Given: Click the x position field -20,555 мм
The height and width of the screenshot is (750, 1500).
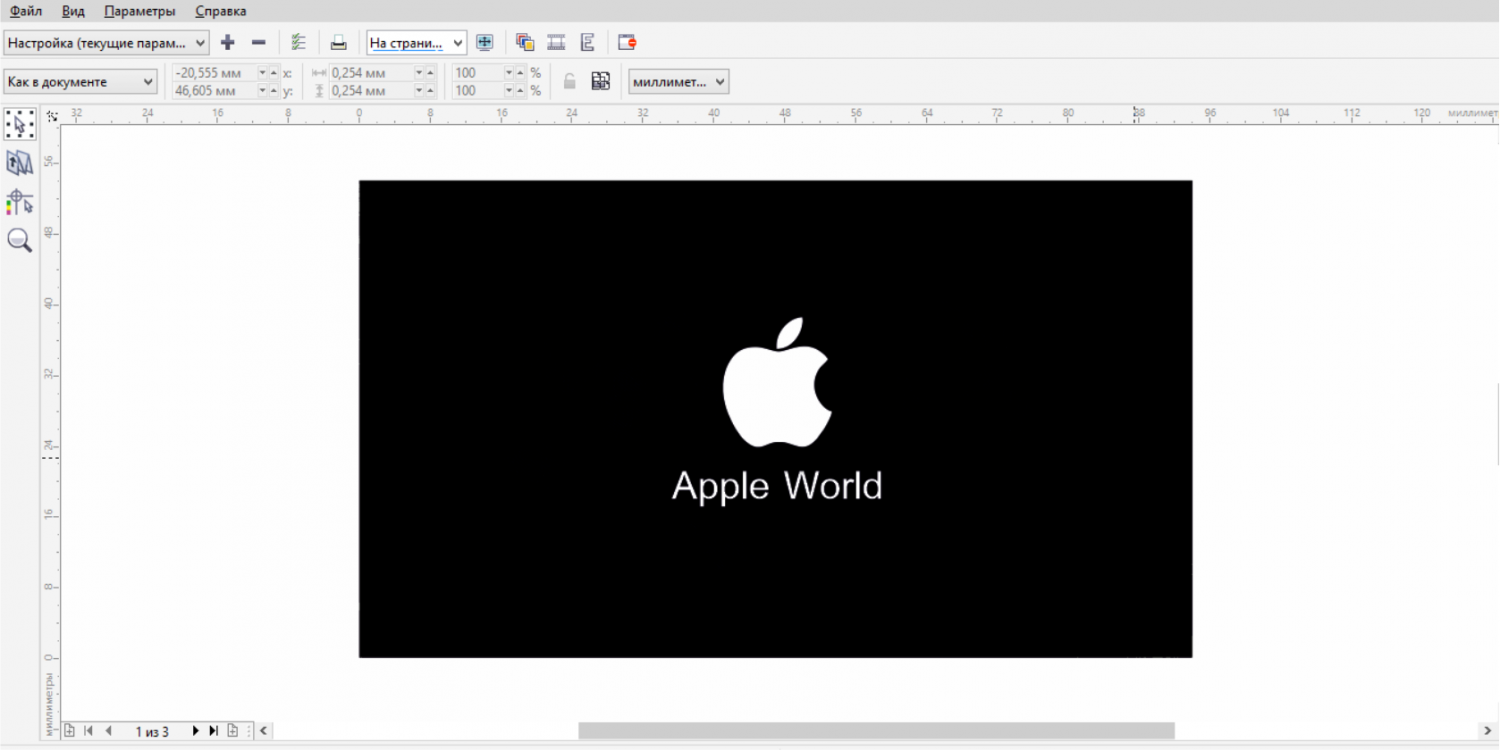Looking at the screenshot, I should tap(214, 73).
